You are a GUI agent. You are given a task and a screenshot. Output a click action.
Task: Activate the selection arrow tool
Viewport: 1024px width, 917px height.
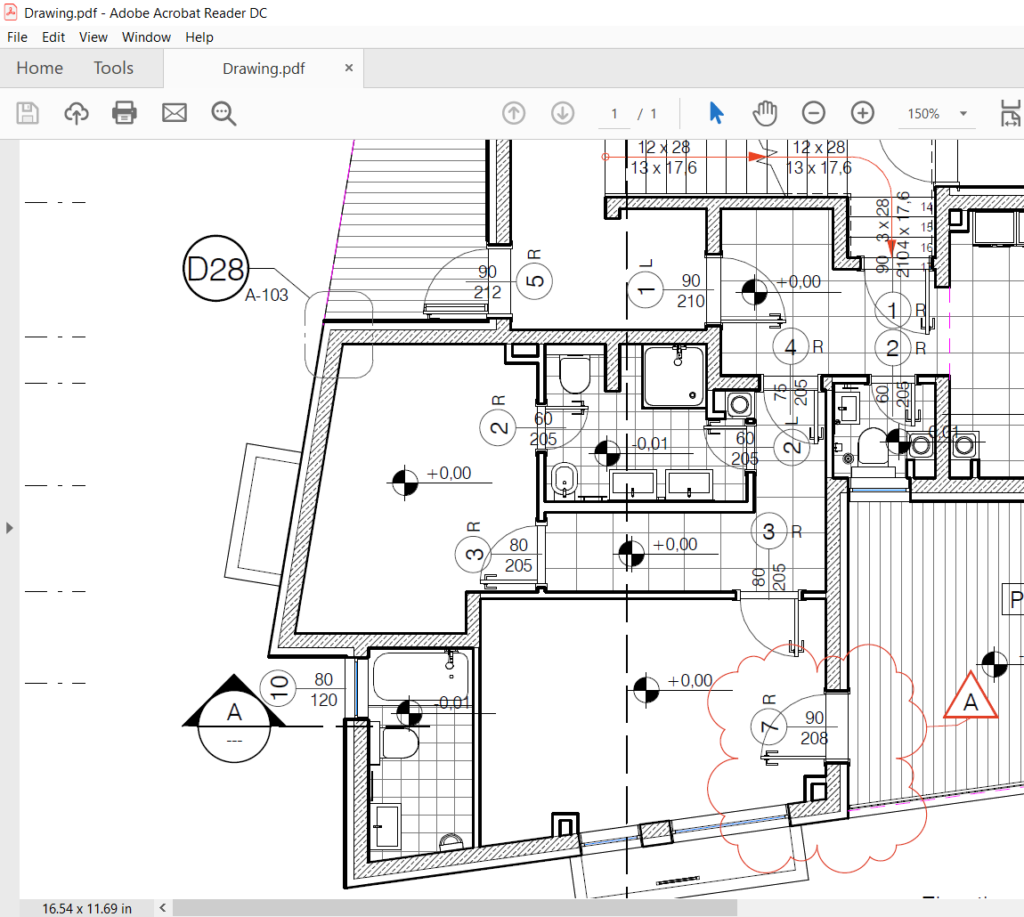coord(716,113)
